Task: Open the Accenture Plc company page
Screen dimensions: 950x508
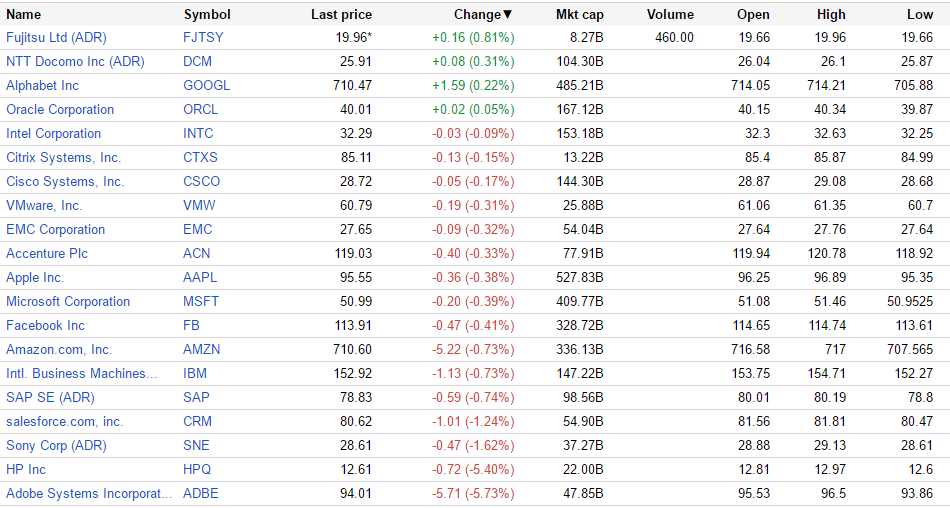Action: click(47, 253)
